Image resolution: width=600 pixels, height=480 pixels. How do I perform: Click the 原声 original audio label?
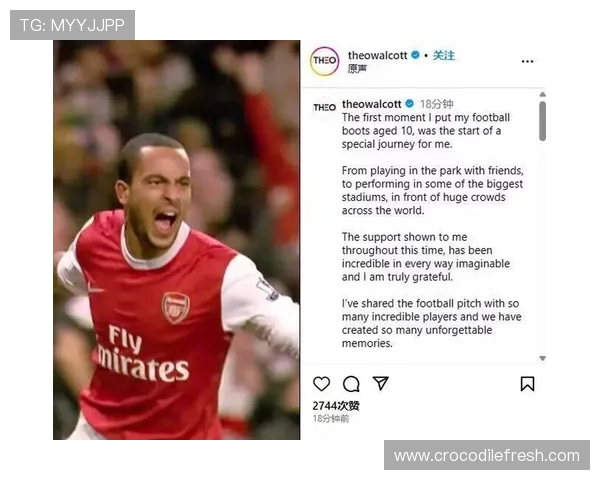pyautogui.click(x=357, y=69)
